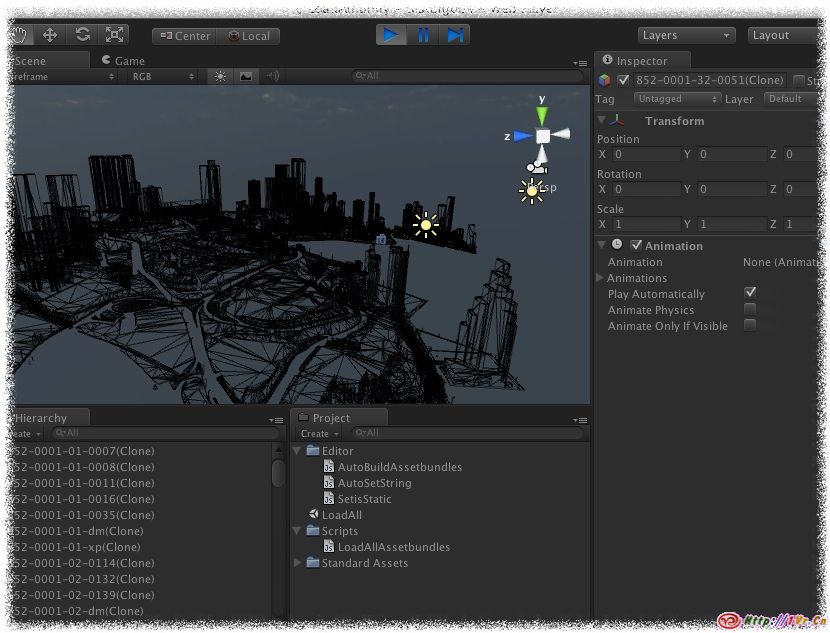830x633 pixels.
Task: Open the Inspector tab
Action: point(641,61)
